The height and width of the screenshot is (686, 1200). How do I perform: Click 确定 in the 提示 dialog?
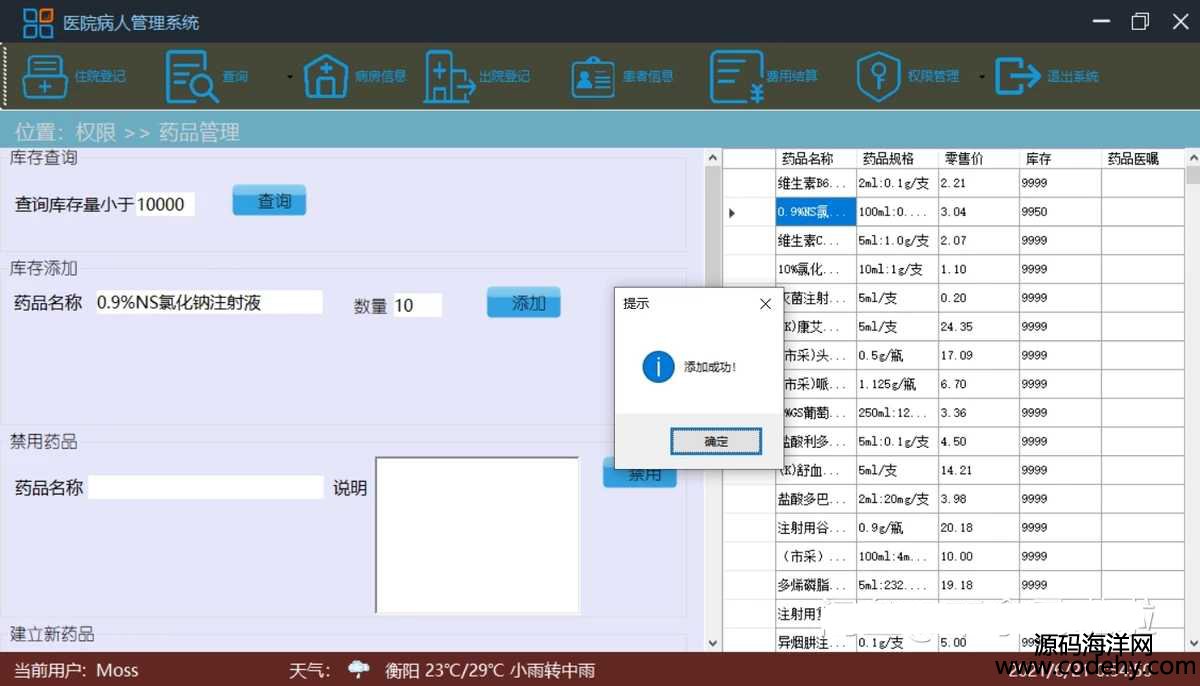716,441
